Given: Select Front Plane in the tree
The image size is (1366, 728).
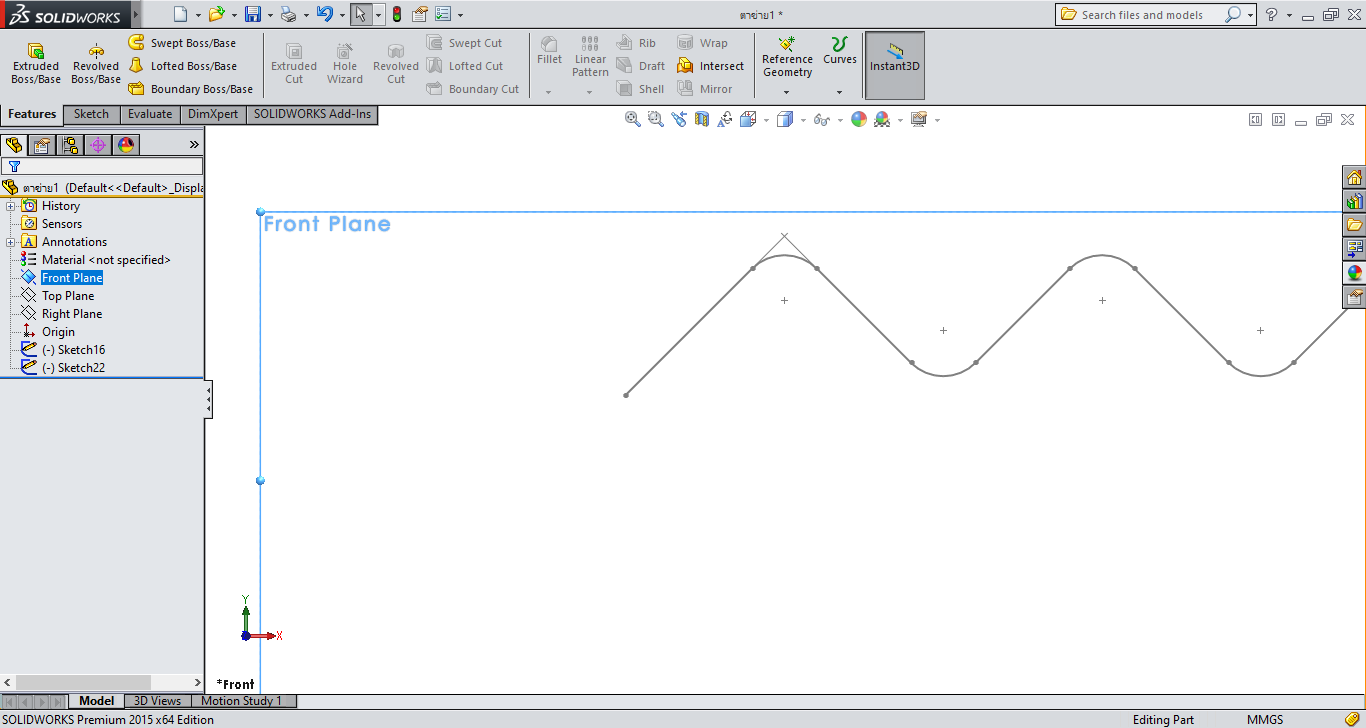Looking at the screenshot, I should point(72,278).
